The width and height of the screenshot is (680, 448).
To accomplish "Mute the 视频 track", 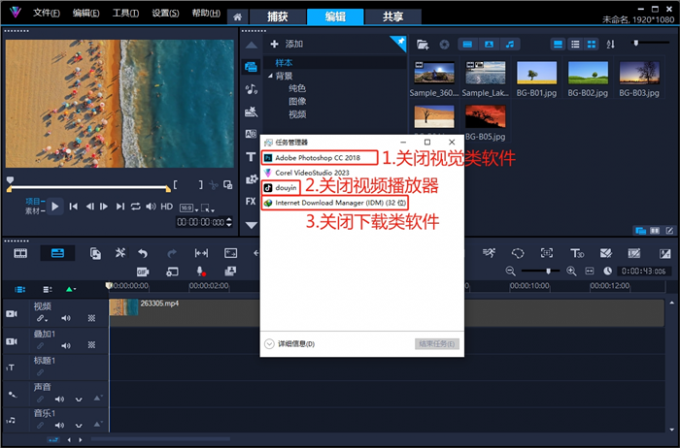I will (66, 318).
